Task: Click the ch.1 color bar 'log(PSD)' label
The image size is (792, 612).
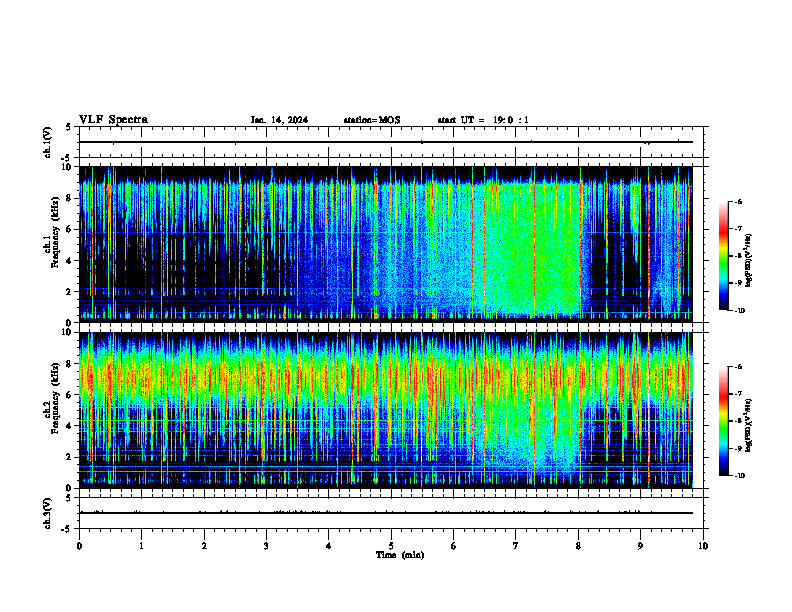Action: 749,261
